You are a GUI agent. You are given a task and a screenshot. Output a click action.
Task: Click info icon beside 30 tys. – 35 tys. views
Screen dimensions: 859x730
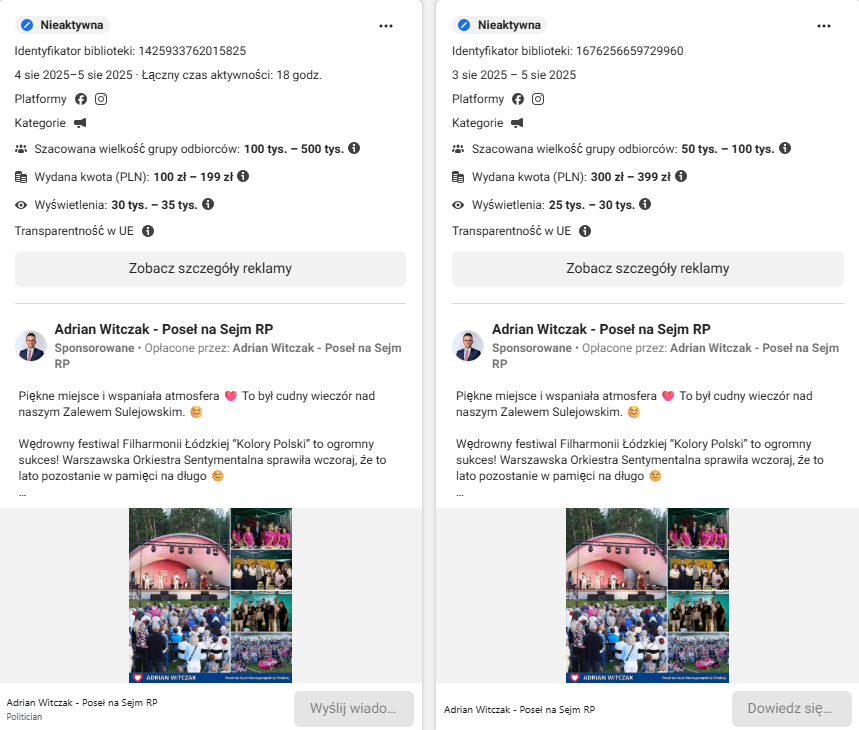click(x=208, y=204)
